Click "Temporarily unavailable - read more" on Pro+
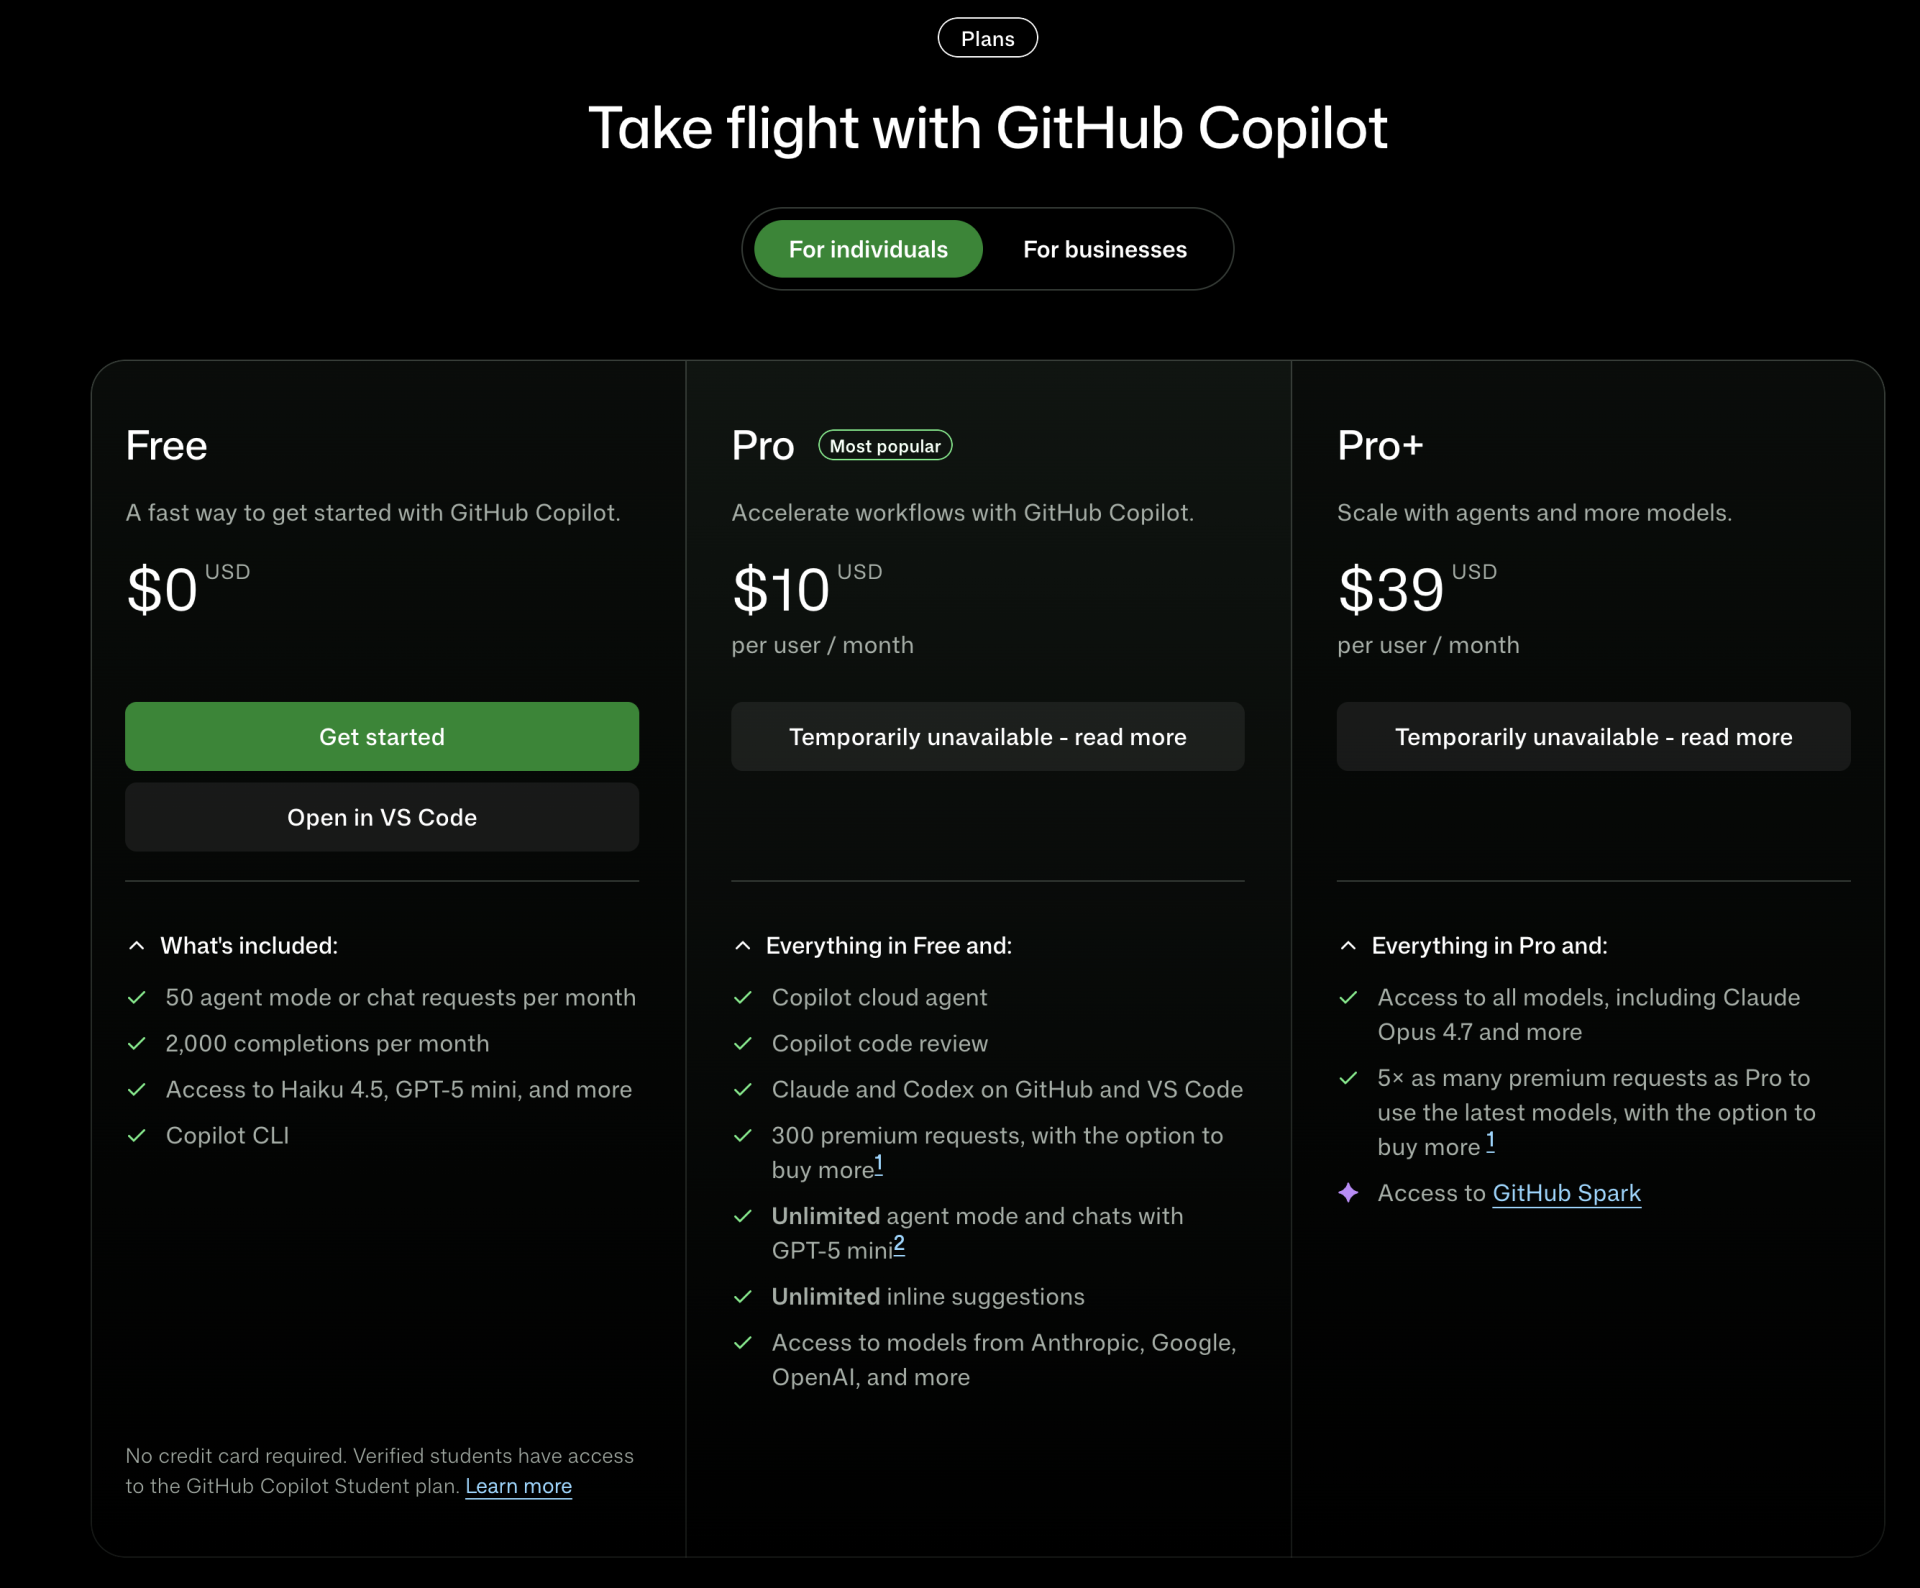This screenshot has width=1920, height=1588. click(1592, 737)
